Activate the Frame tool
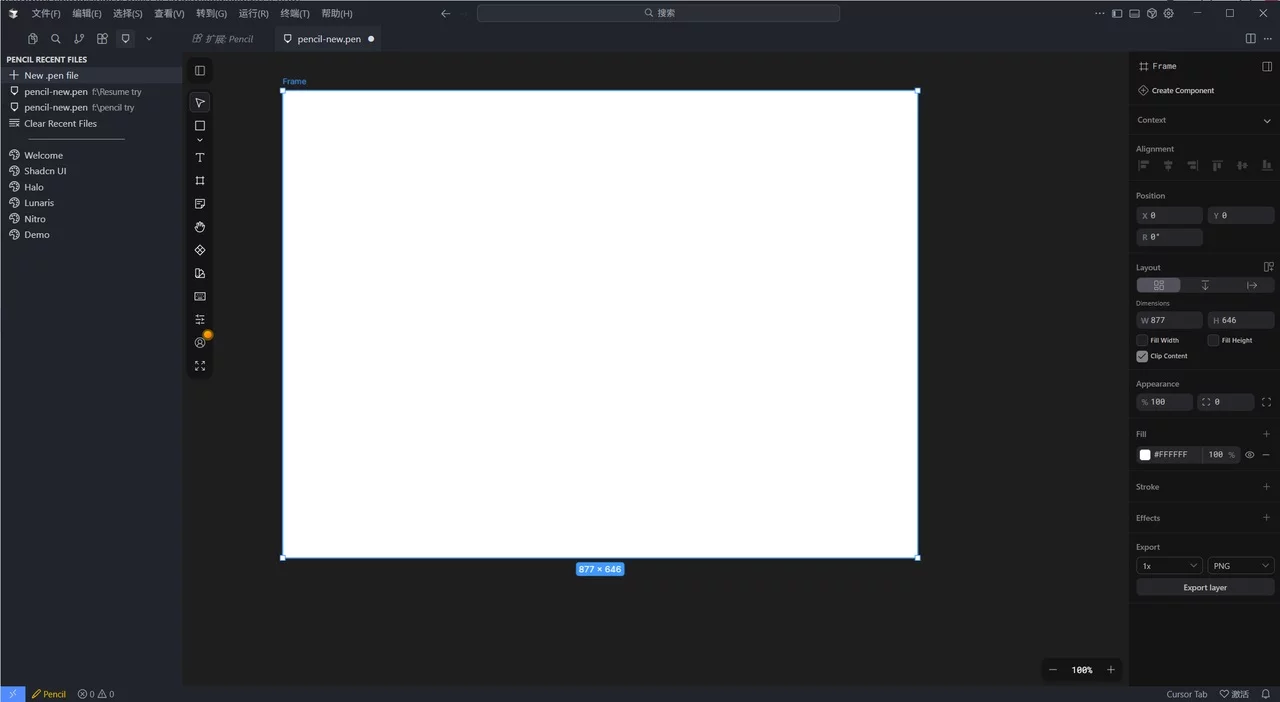The height and width of the screenshot is (702, 1280). [x=200, y=180]
